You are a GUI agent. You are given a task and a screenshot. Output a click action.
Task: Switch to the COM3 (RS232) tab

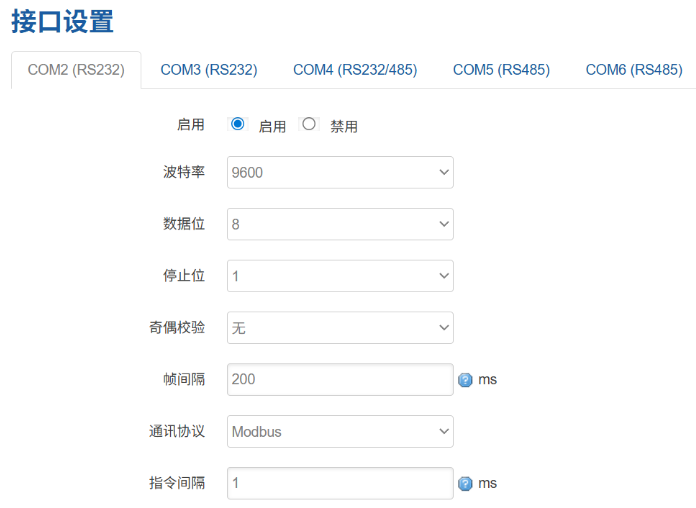pyautogui.click(x=209, y=70)
